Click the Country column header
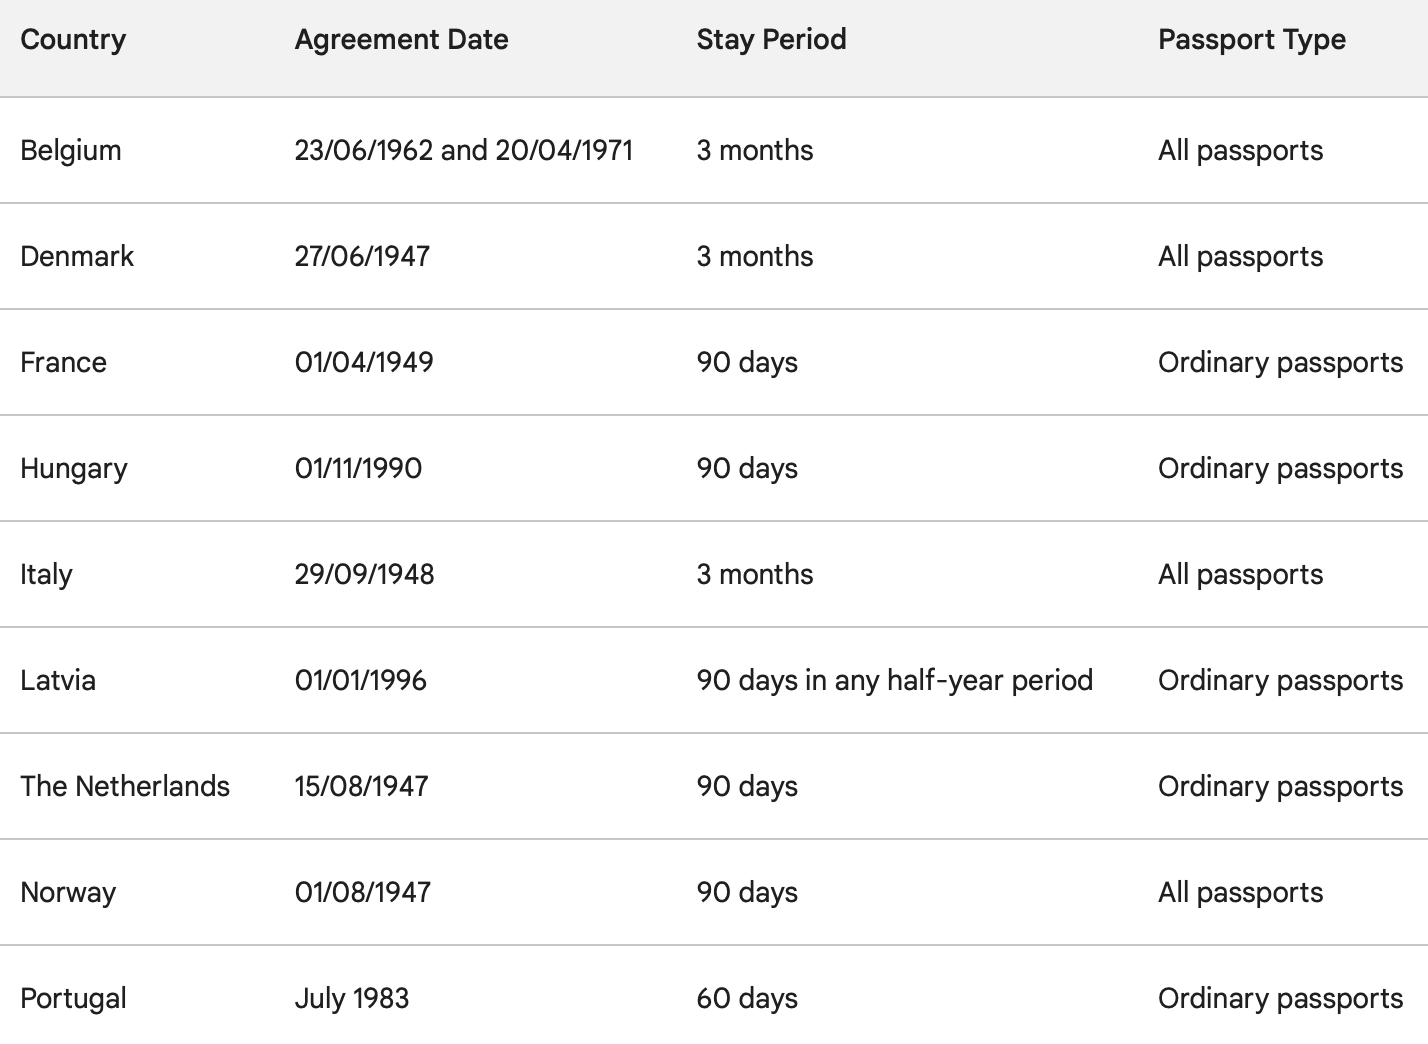 coord(73,40)
